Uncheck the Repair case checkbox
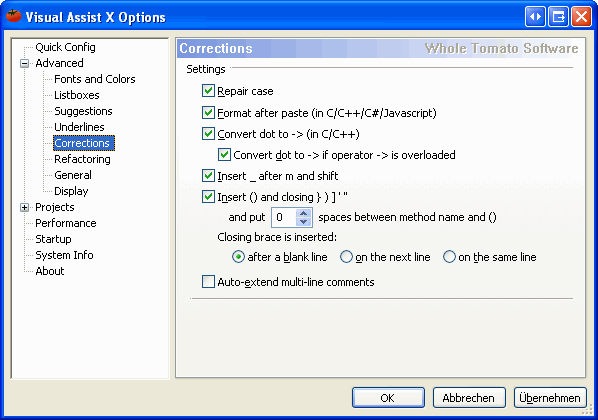 208,91
